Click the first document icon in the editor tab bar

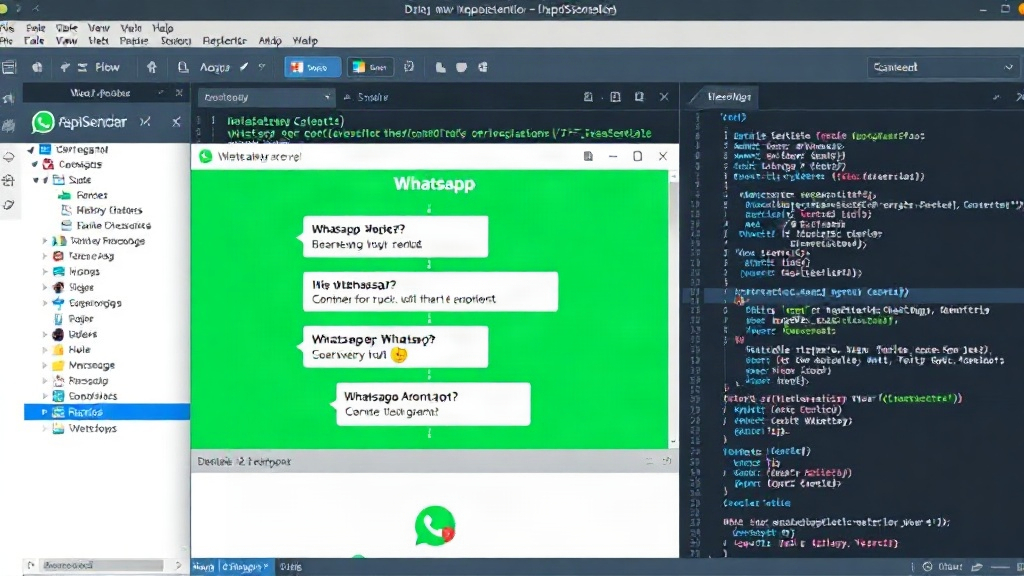click(588, 97)
